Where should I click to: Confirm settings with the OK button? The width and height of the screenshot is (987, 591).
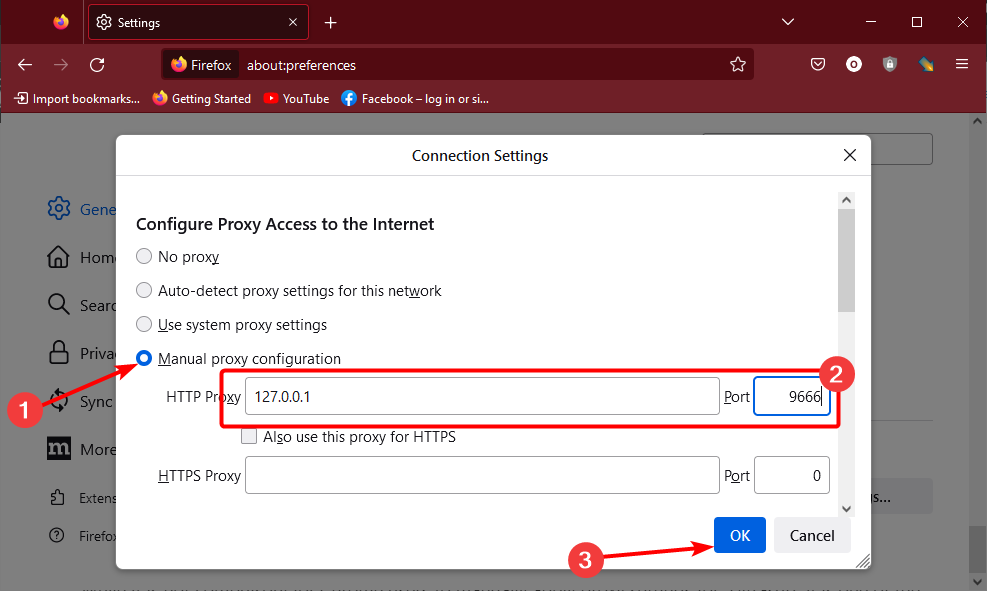(740, 536)
